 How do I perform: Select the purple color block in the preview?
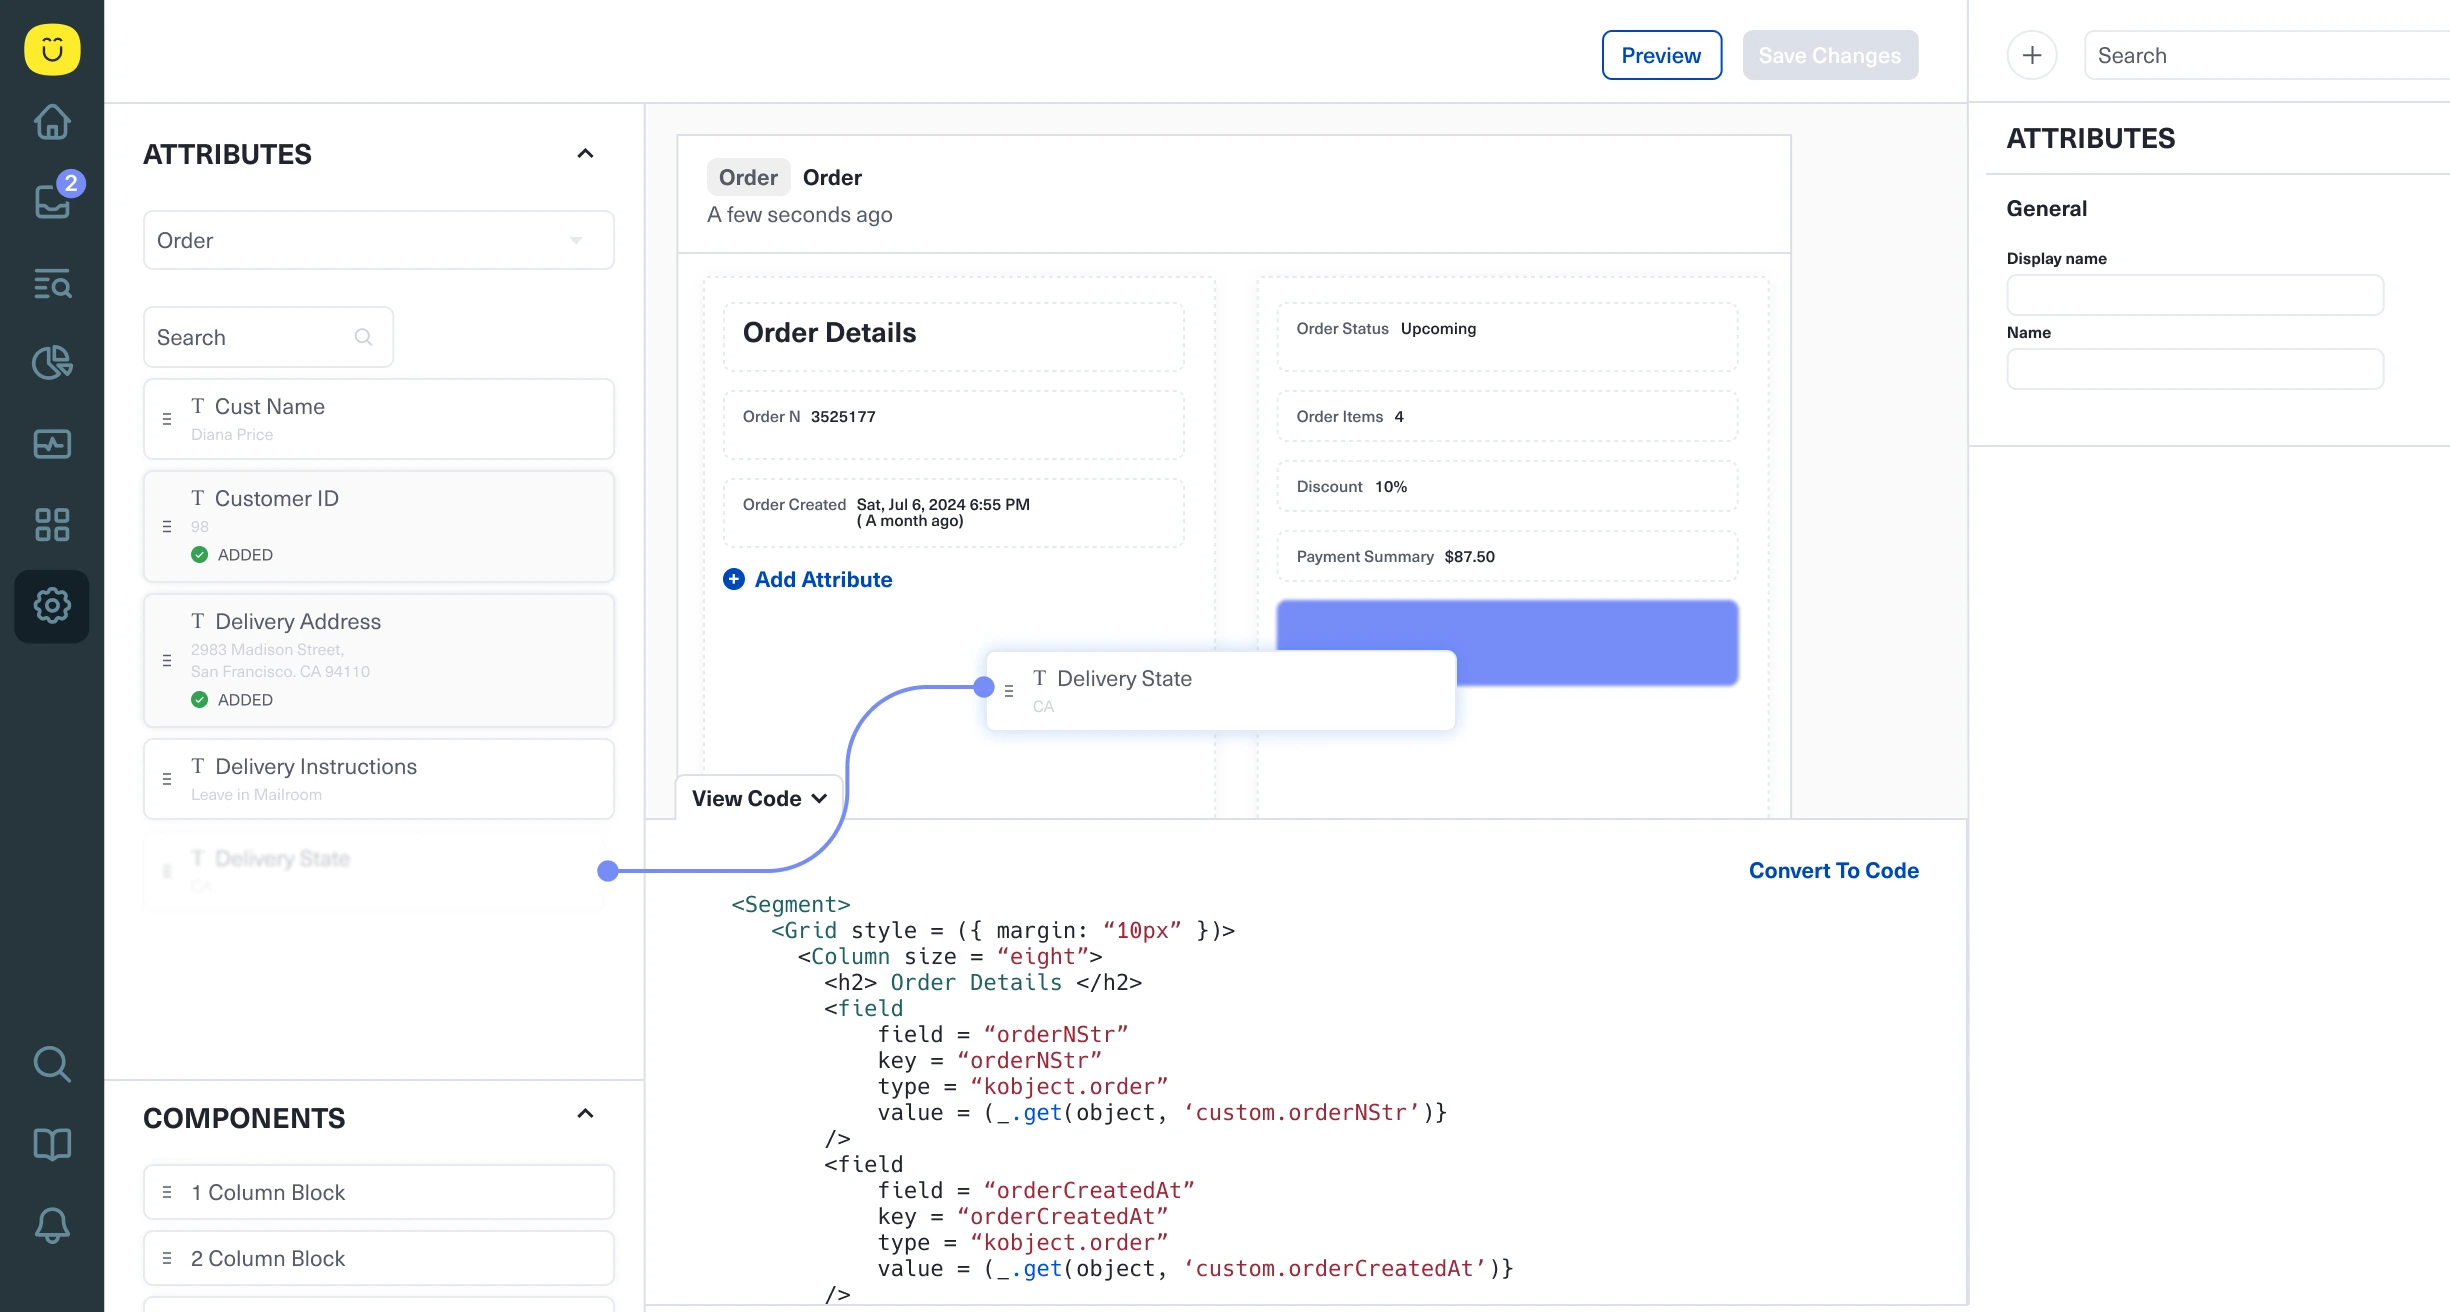tap(1508, 642)
